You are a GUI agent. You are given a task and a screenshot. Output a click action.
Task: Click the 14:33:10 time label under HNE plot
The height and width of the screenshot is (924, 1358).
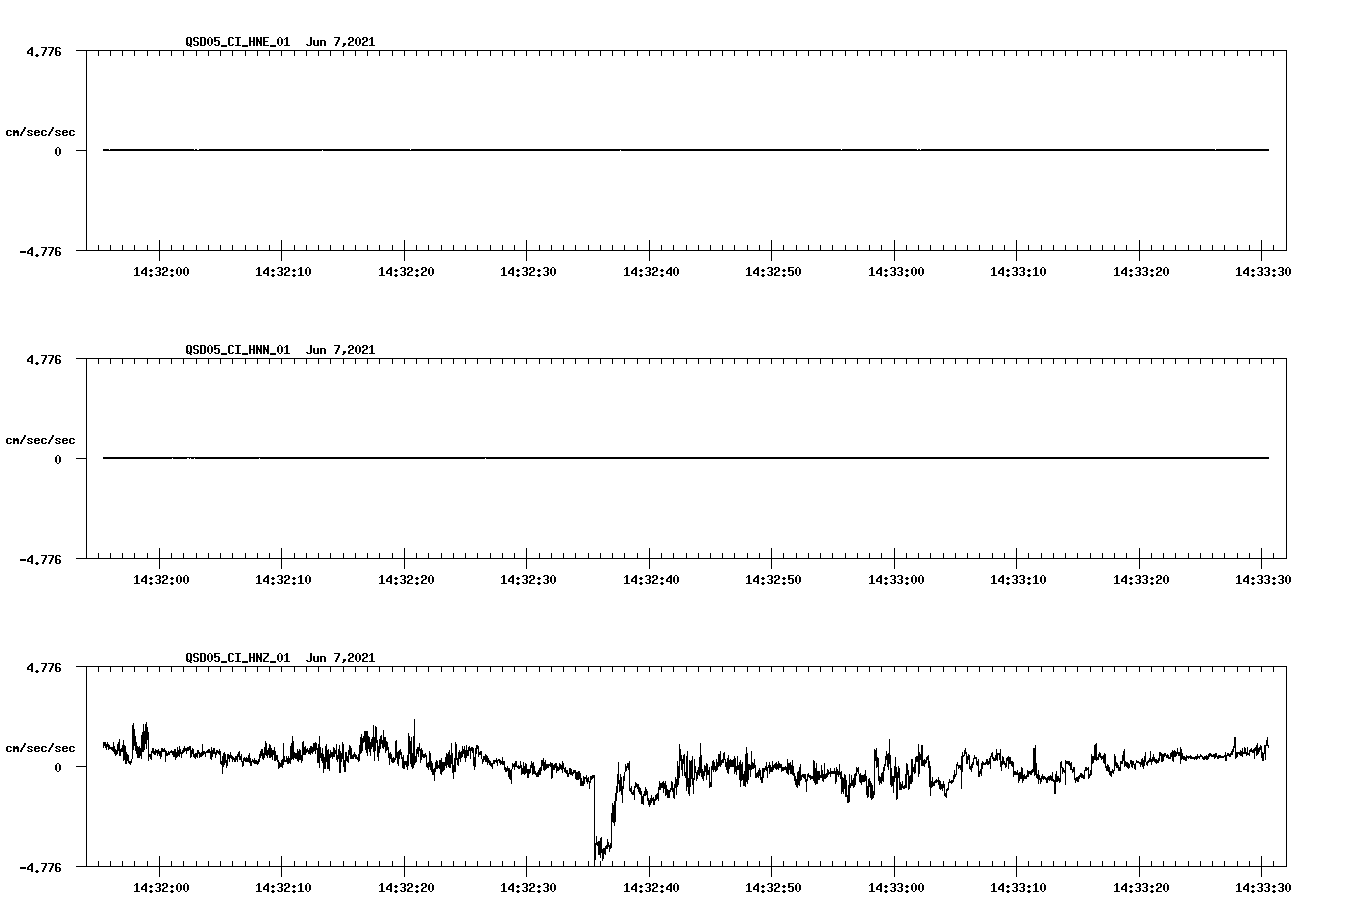1018,271
